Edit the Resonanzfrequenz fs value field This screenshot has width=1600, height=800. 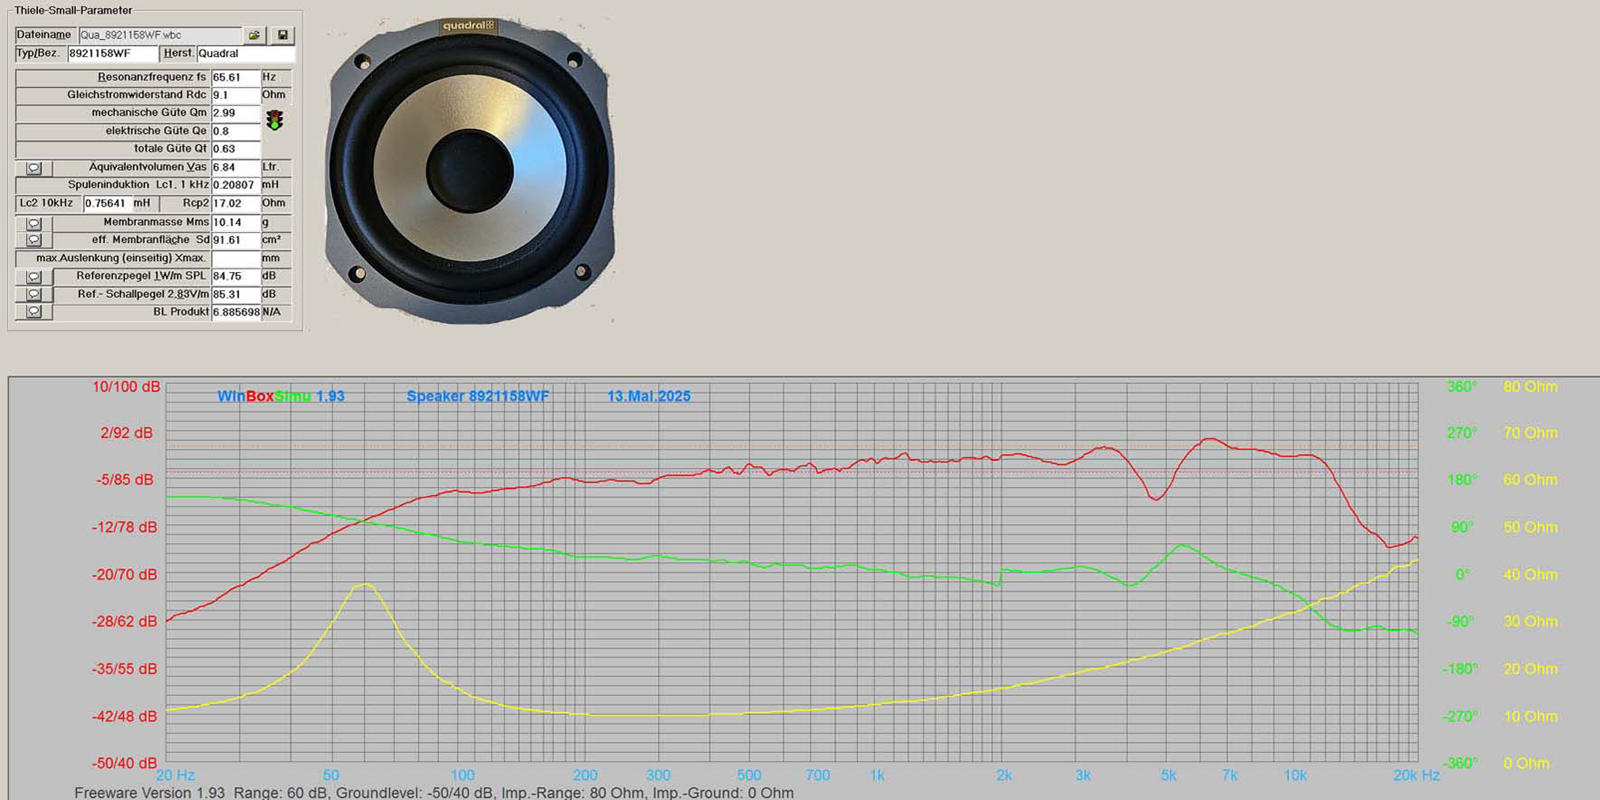coord(235,77)
